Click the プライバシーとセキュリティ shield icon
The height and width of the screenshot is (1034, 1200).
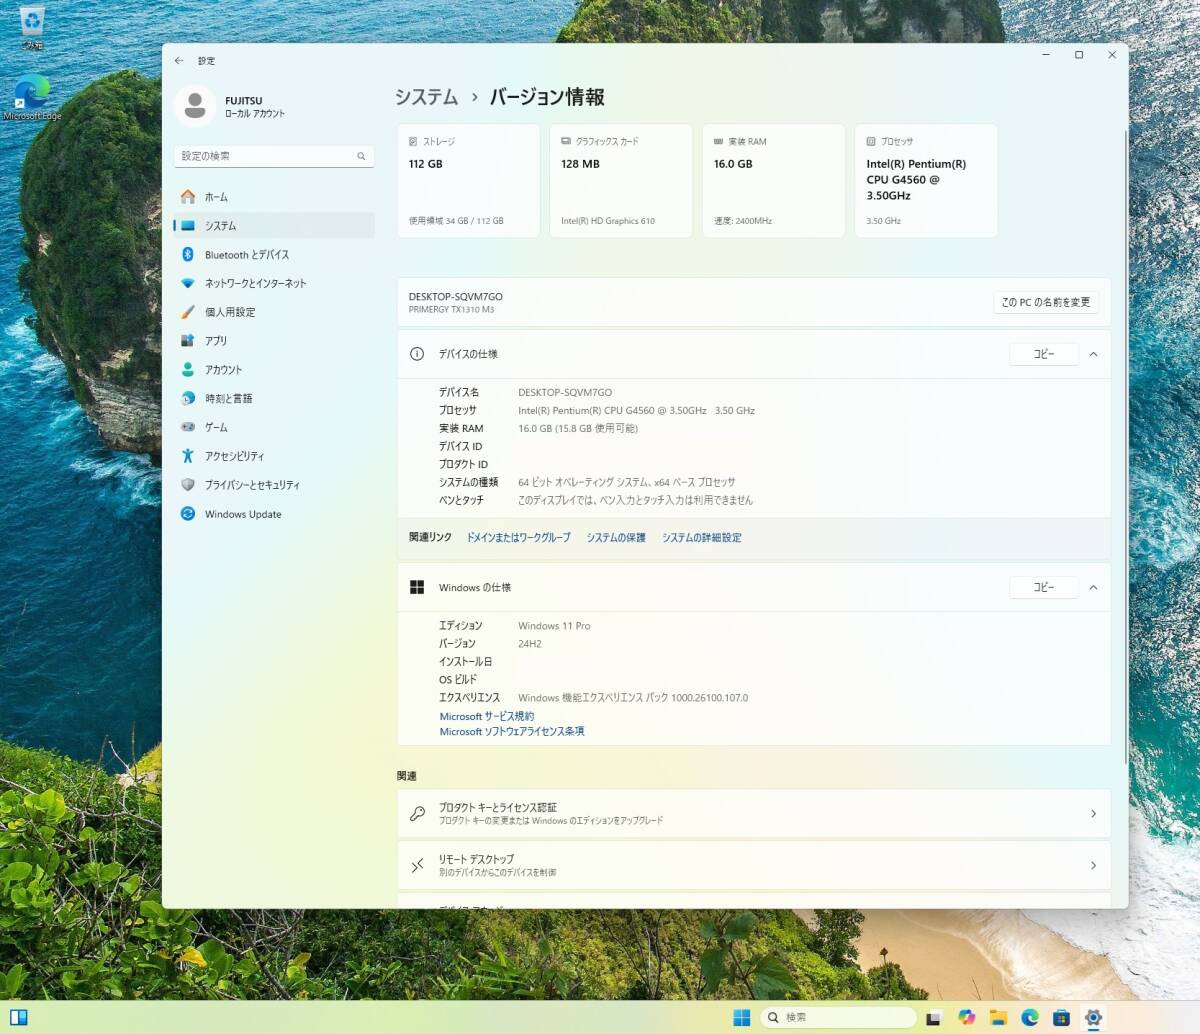coord(187,485)
